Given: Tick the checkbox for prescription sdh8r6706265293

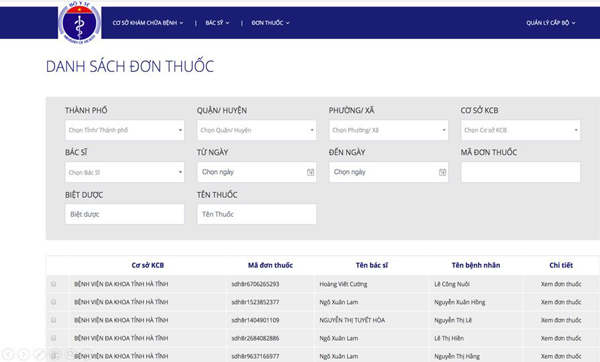Looking at the screenshot, I should [x=54, y=284].
